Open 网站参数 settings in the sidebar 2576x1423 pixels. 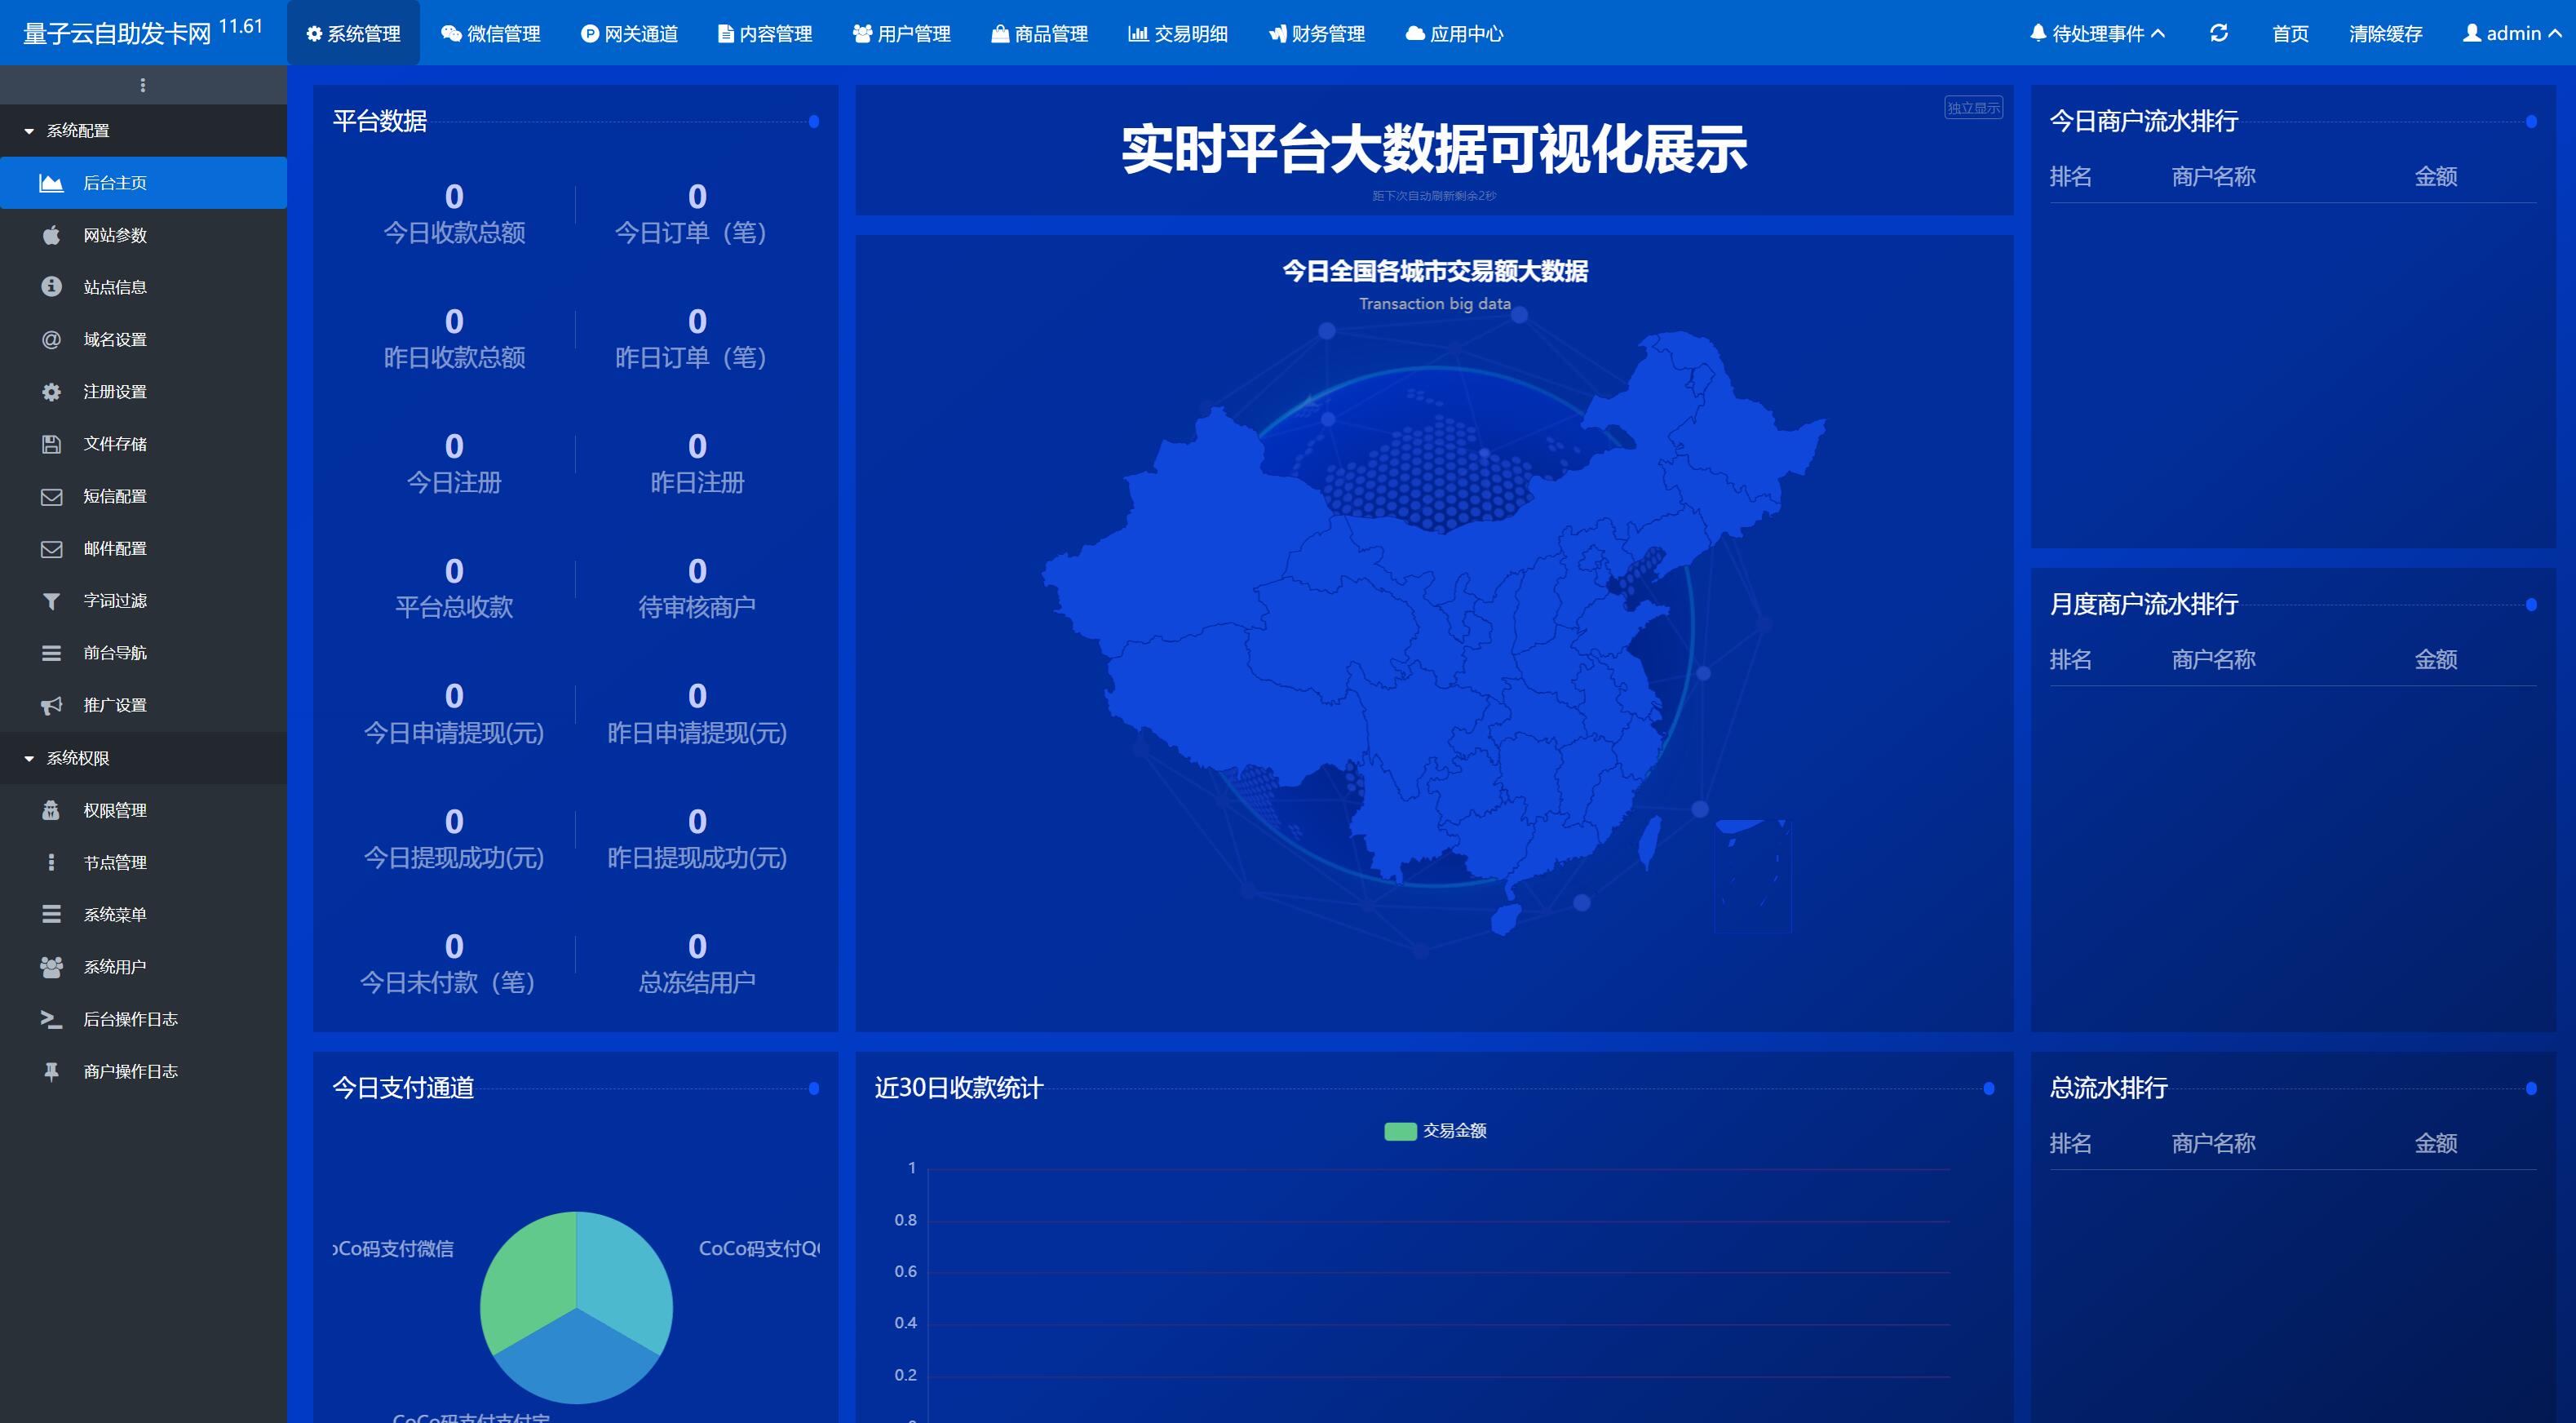114,235
